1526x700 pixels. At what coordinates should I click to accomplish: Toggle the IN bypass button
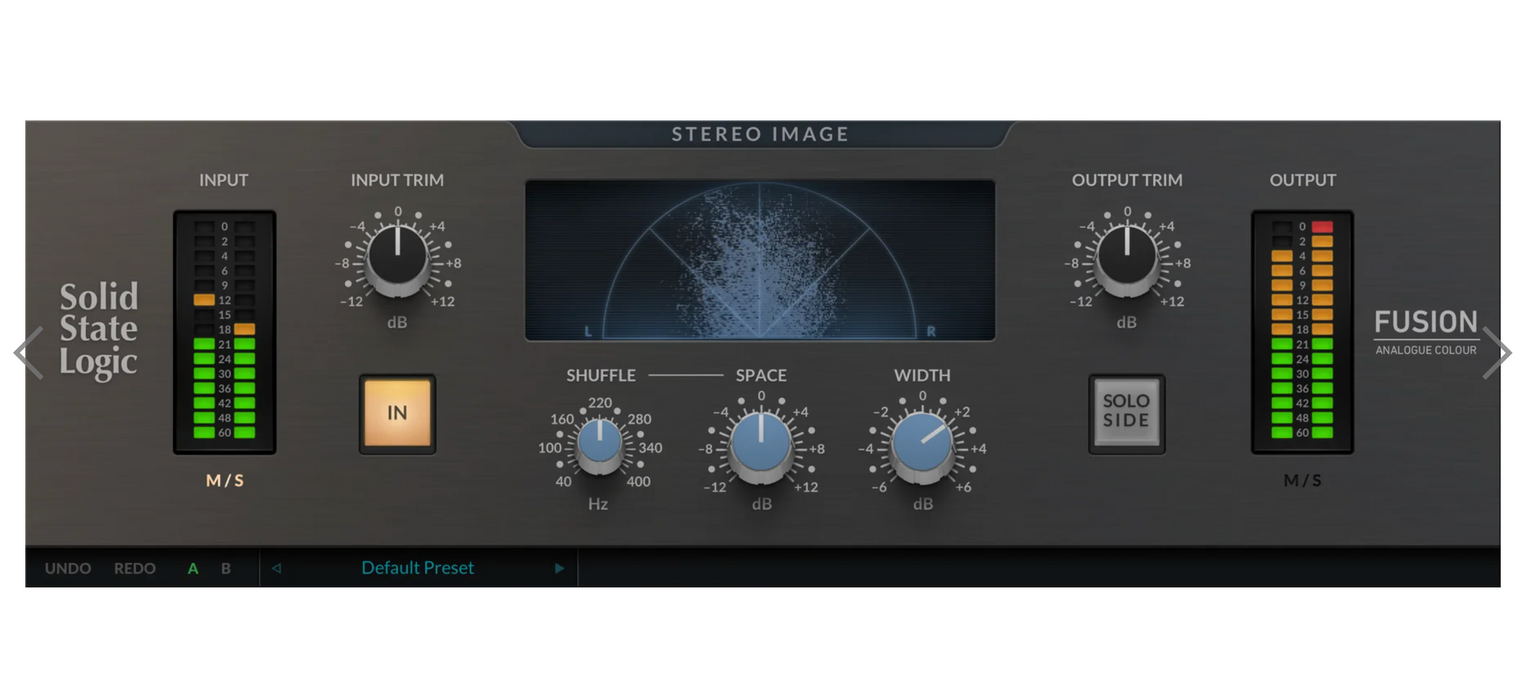(x=397, y=413)
